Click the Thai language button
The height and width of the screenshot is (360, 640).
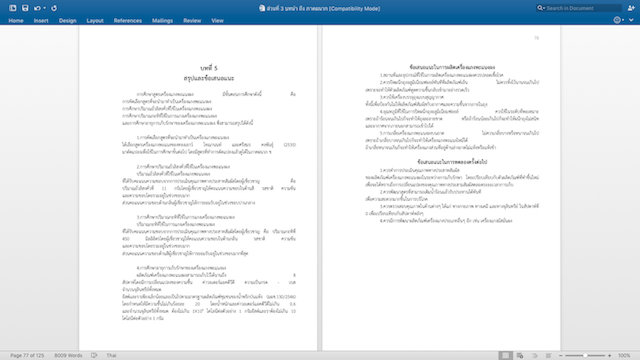tap(111, 356)
